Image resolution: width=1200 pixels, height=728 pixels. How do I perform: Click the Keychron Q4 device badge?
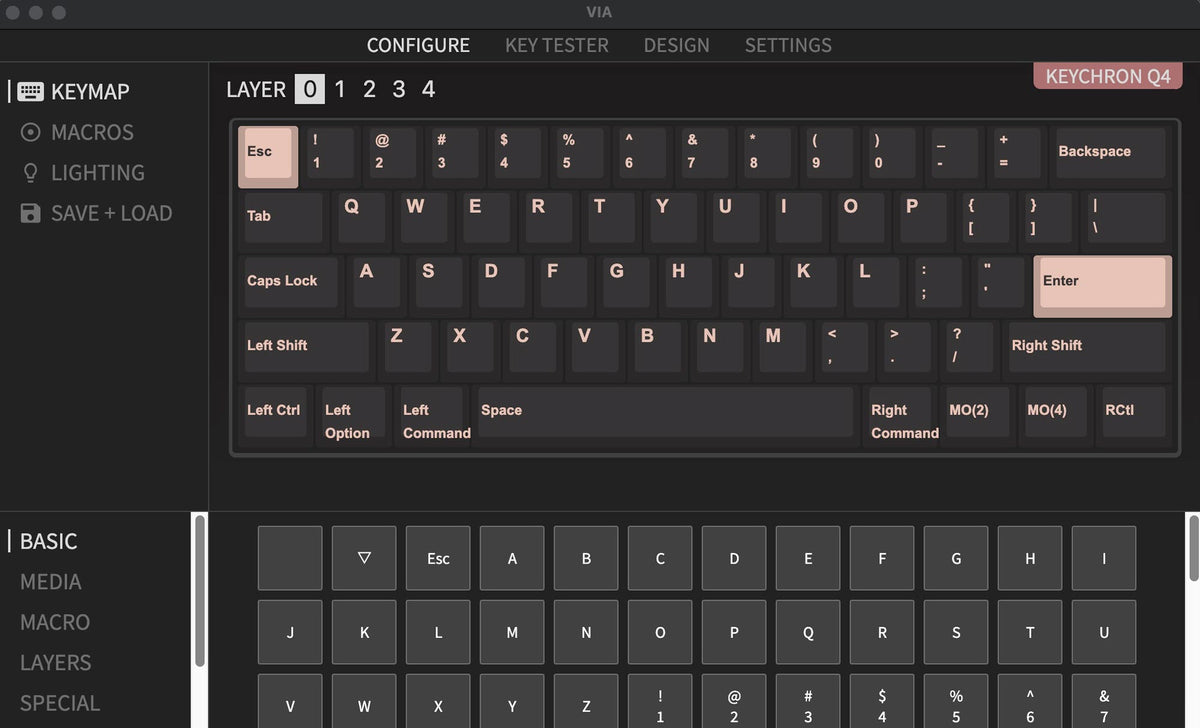(1107, 75)
